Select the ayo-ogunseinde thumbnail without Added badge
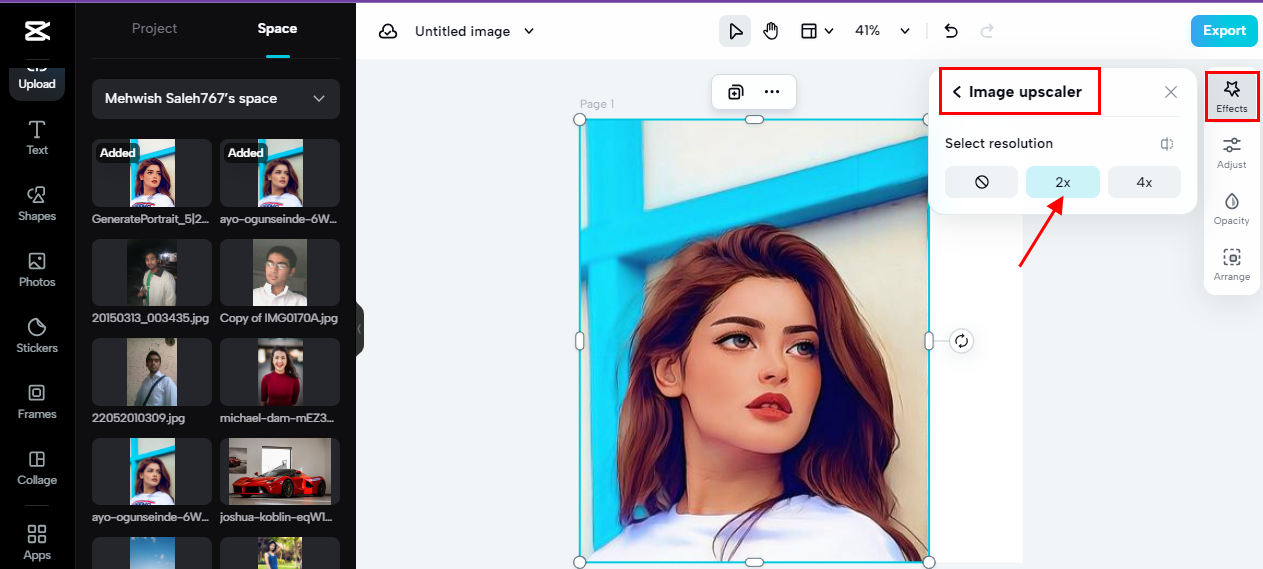Image resolution: width=1263 pixels, height=569 pixels. coord(152,472)
